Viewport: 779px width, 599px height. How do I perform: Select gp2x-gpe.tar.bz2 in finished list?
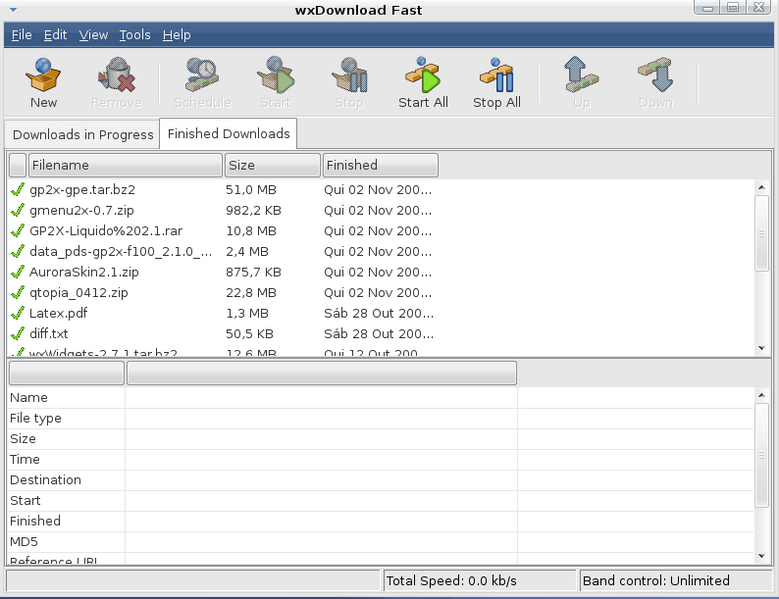[82, 189]
